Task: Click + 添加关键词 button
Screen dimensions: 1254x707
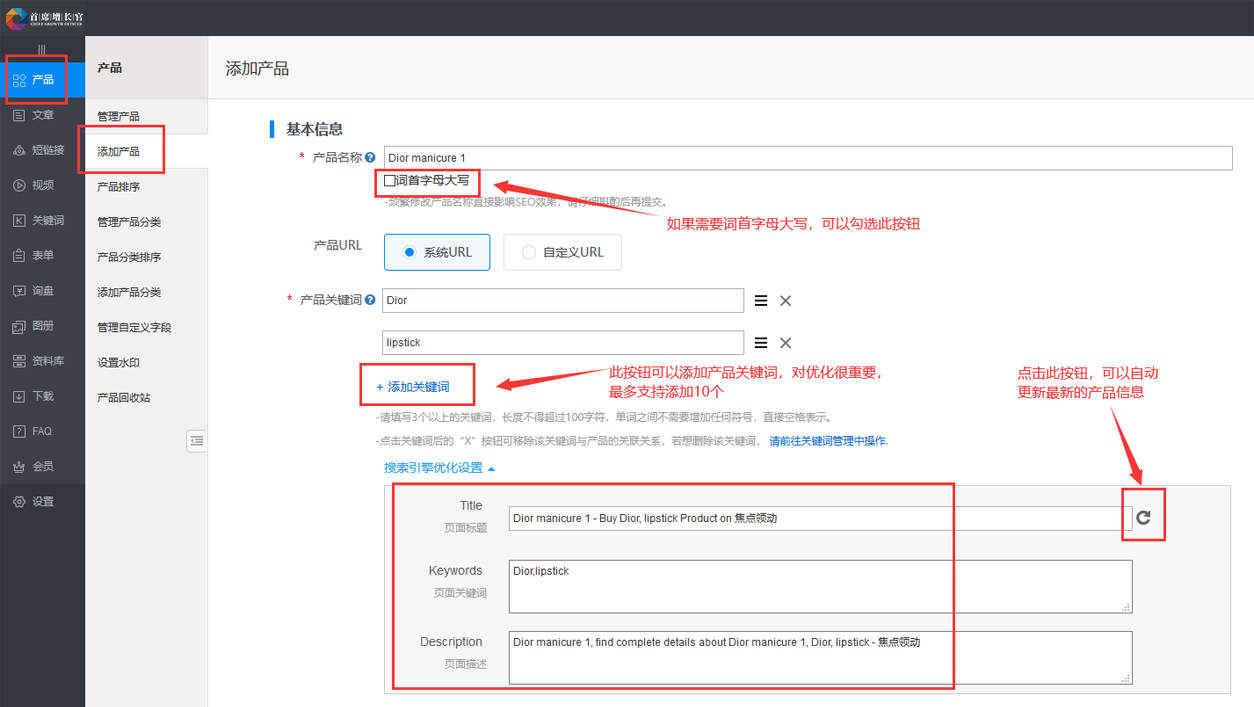Action: [x=413, y=387]
